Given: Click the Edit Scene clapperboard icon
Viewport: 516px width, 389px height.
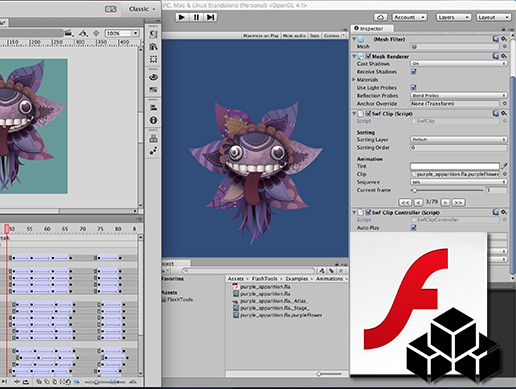Looking at the screenshot, I should pos(69,33).
